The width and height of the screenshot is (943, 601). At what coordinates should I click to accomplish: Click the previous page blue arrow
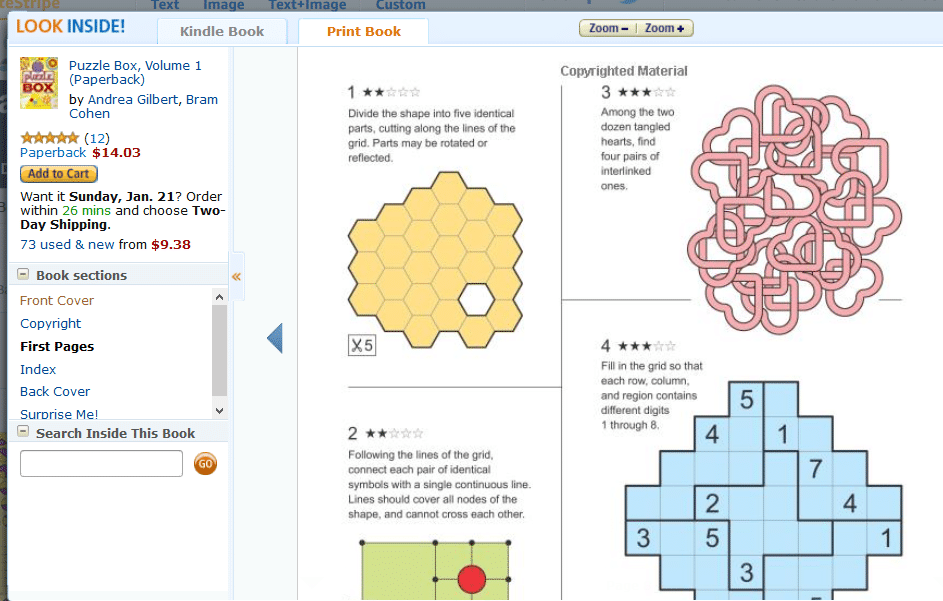pos(275,338)
